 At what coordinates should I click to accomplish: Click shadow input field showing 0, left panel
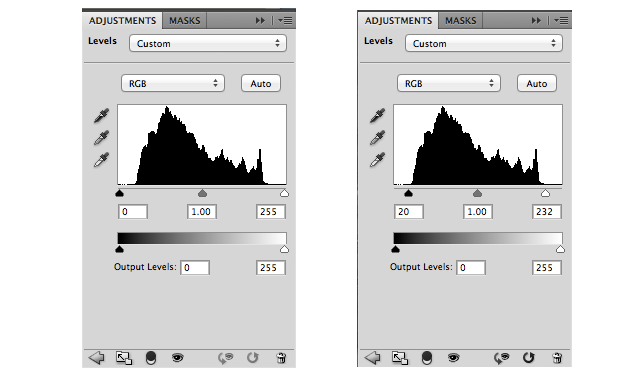coord(133,212)
